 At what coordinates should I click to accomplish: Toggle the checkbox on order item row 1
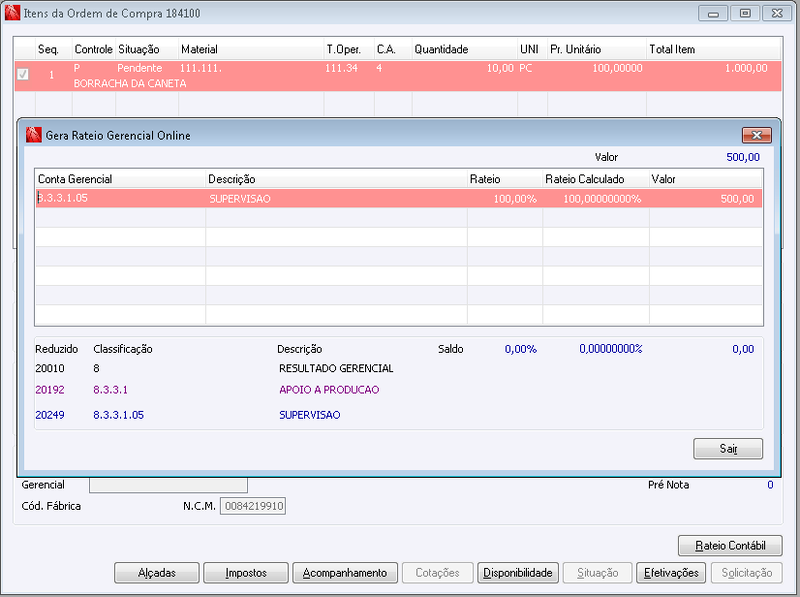pyautogui.click(x=23, y=74)
